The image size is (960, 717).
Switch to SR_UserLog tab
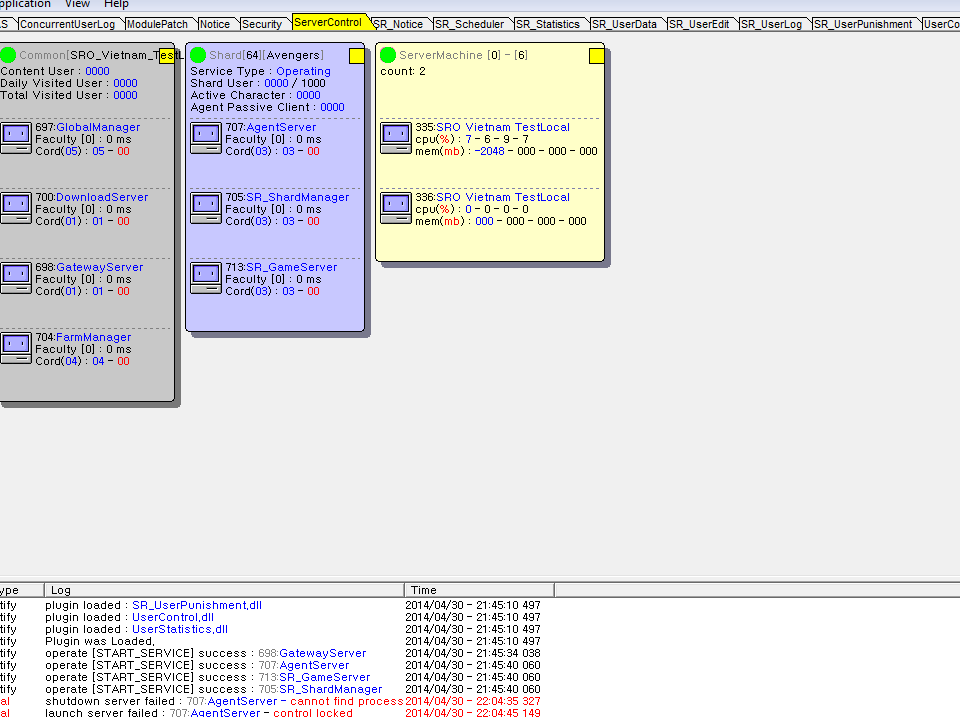click(x=771, y=24)
